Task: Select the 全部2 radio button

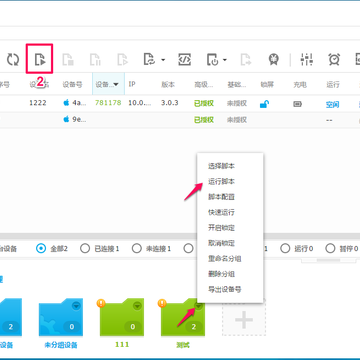Action: (x=41, y=249)
